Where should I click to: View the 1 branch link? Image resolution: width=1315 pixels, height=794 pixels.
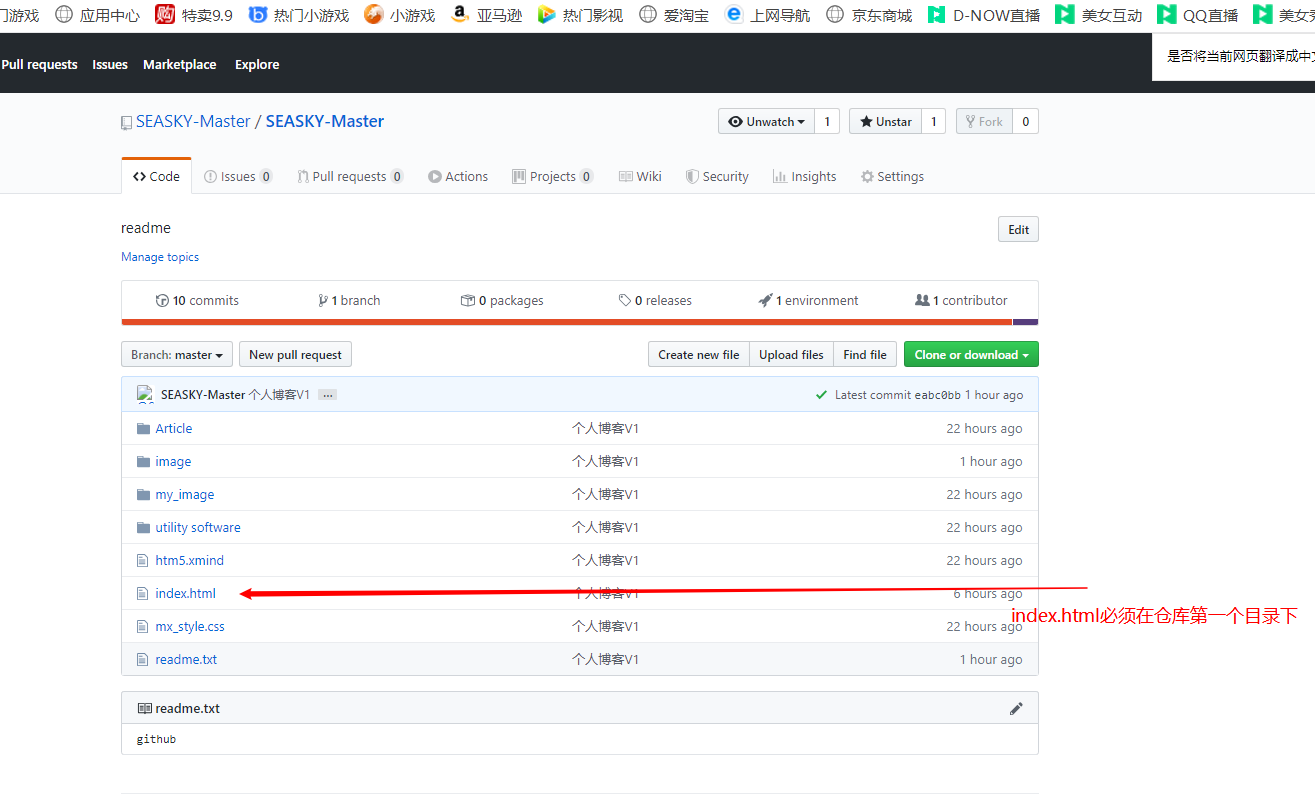click(349, 300)
